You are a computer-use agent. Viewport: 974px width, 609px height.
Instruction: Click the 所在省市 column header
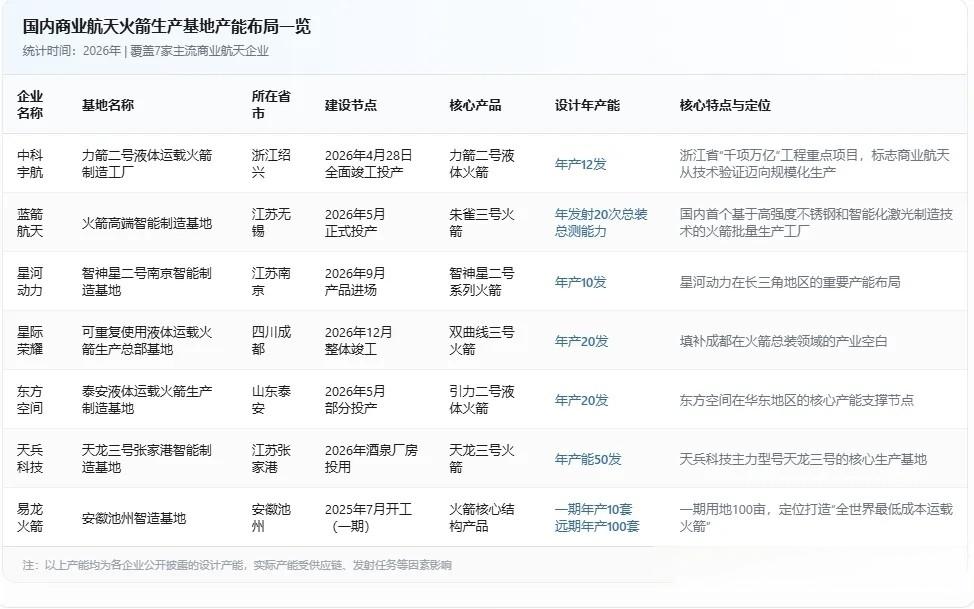point(271,104)
